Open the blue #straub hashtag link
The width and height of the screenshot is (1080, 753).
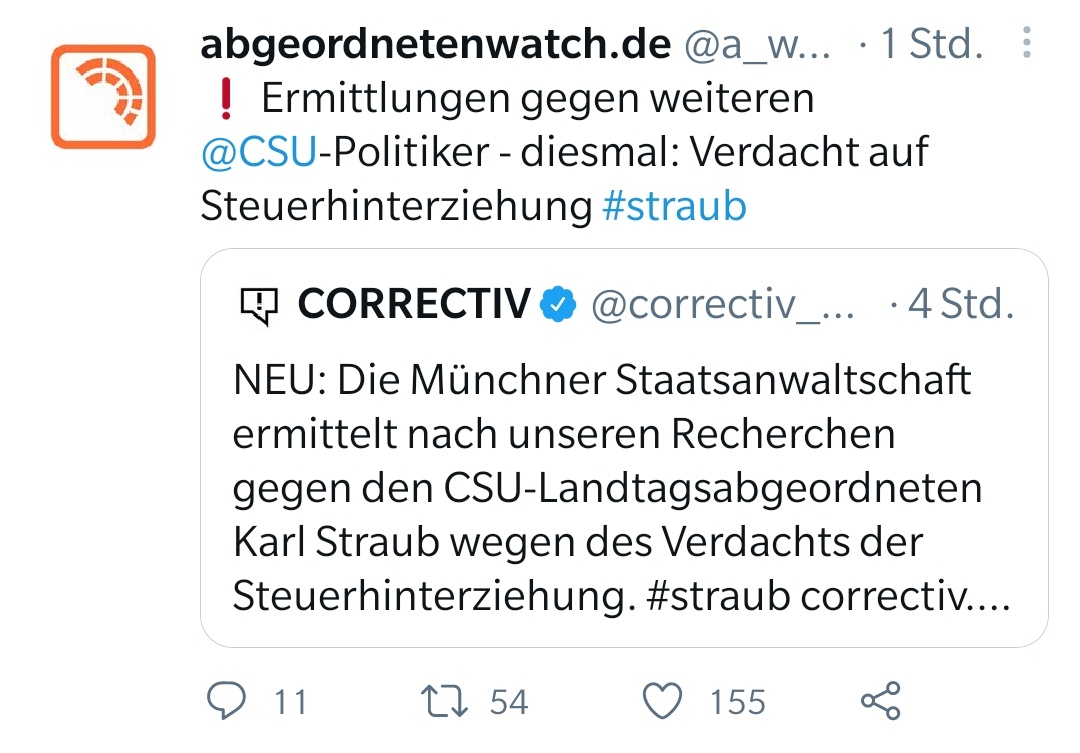(x=674, y=206)
